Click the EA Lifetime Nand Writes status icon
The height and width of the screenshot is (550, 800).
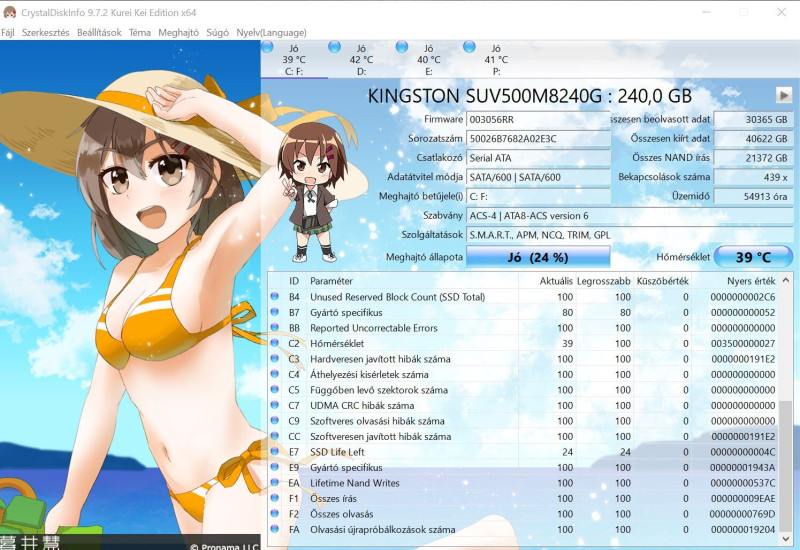pyautogui.click(x=274, y=482)
